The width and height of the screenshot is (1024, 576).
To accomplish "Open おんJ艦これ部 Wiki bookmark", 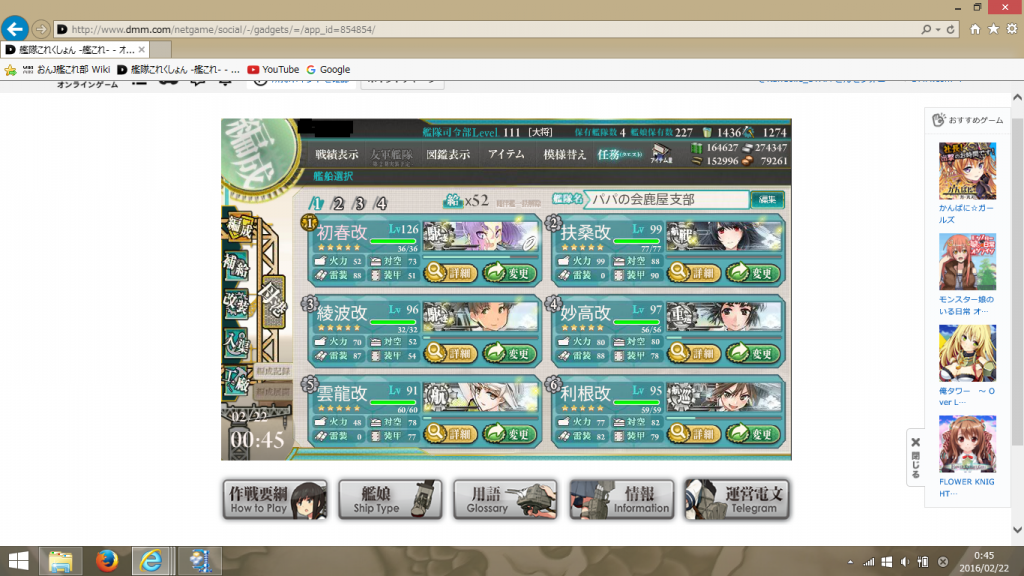I will 66,70.
